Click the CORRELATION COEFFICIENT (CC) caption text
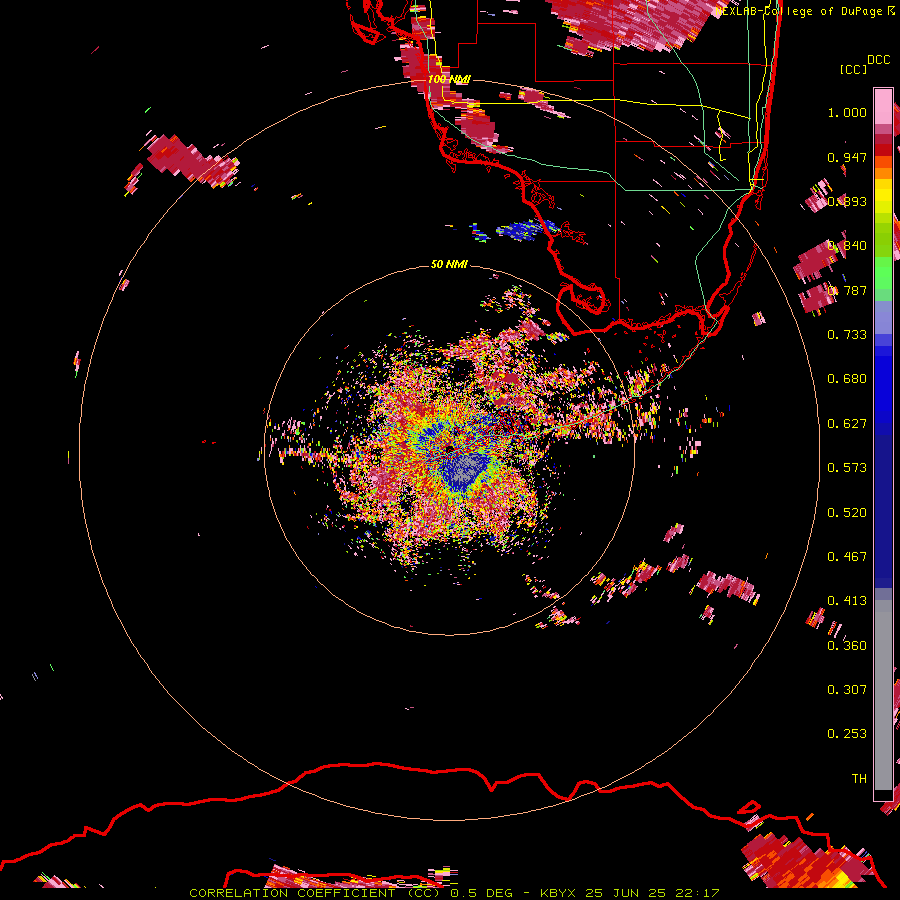Image resolution: width=900 pixels, height=900 pixels. [x=315, y=893]
